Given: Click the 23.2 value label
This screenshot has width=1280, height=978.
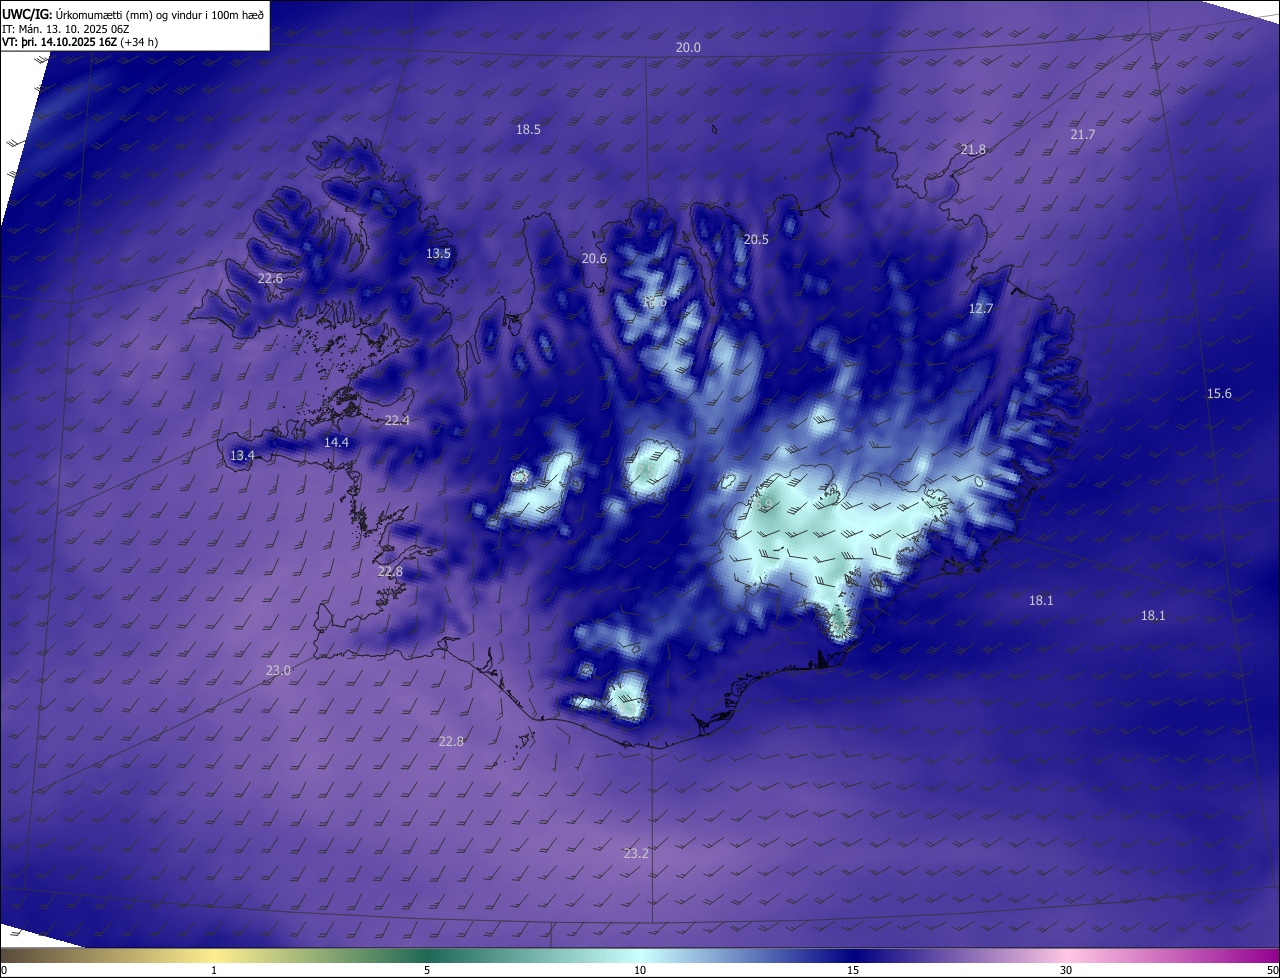Looking at the screenshot, I should coord(636,854).
